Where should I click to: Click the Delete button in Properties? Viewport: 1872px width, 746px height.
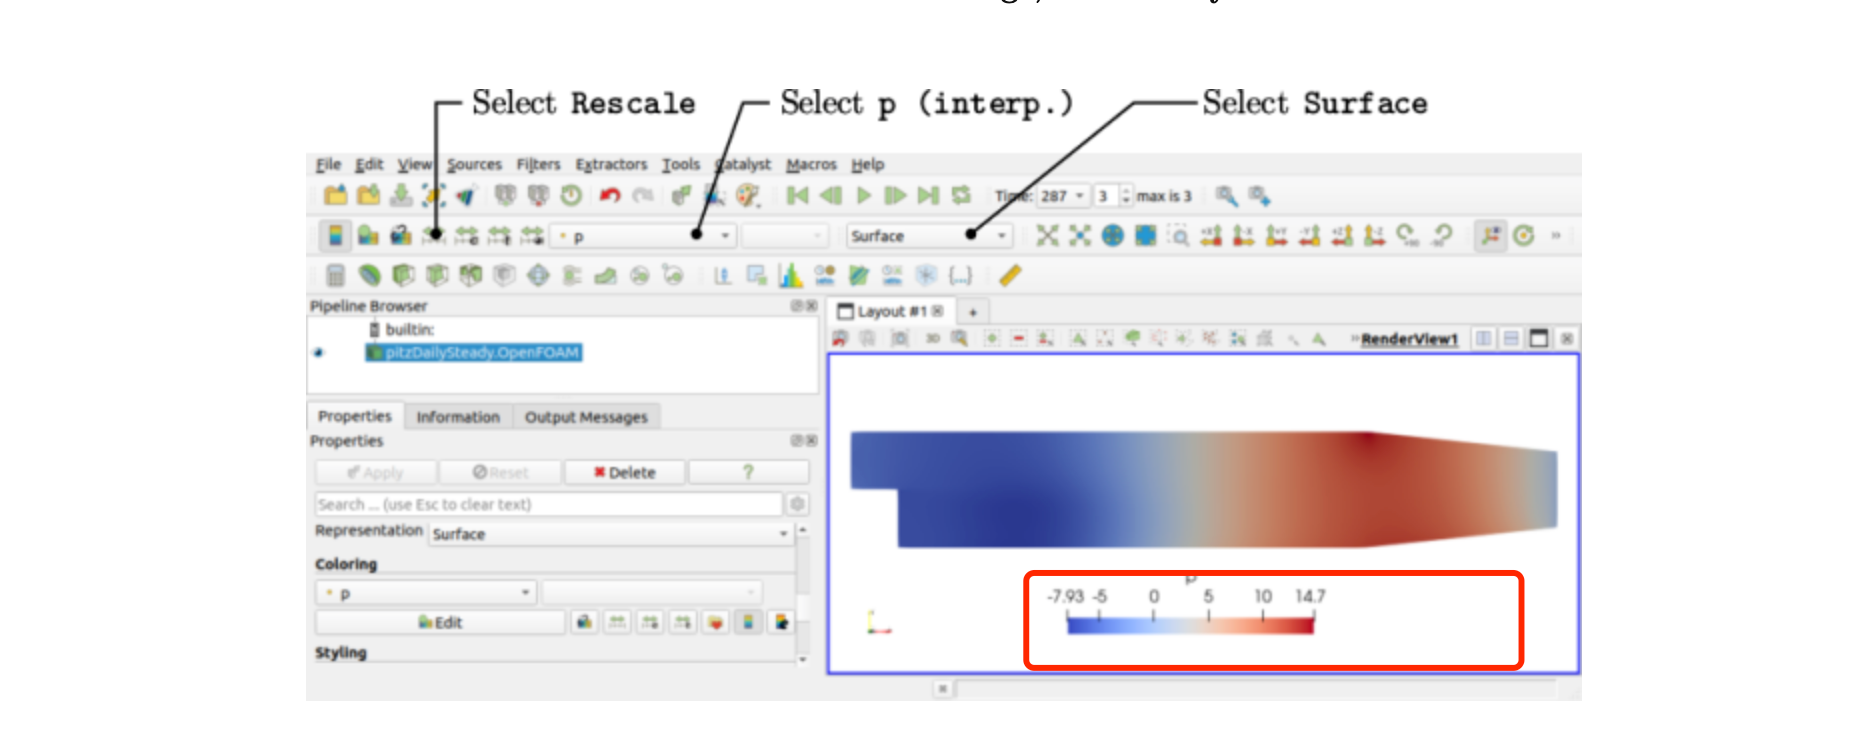(625, 472)
